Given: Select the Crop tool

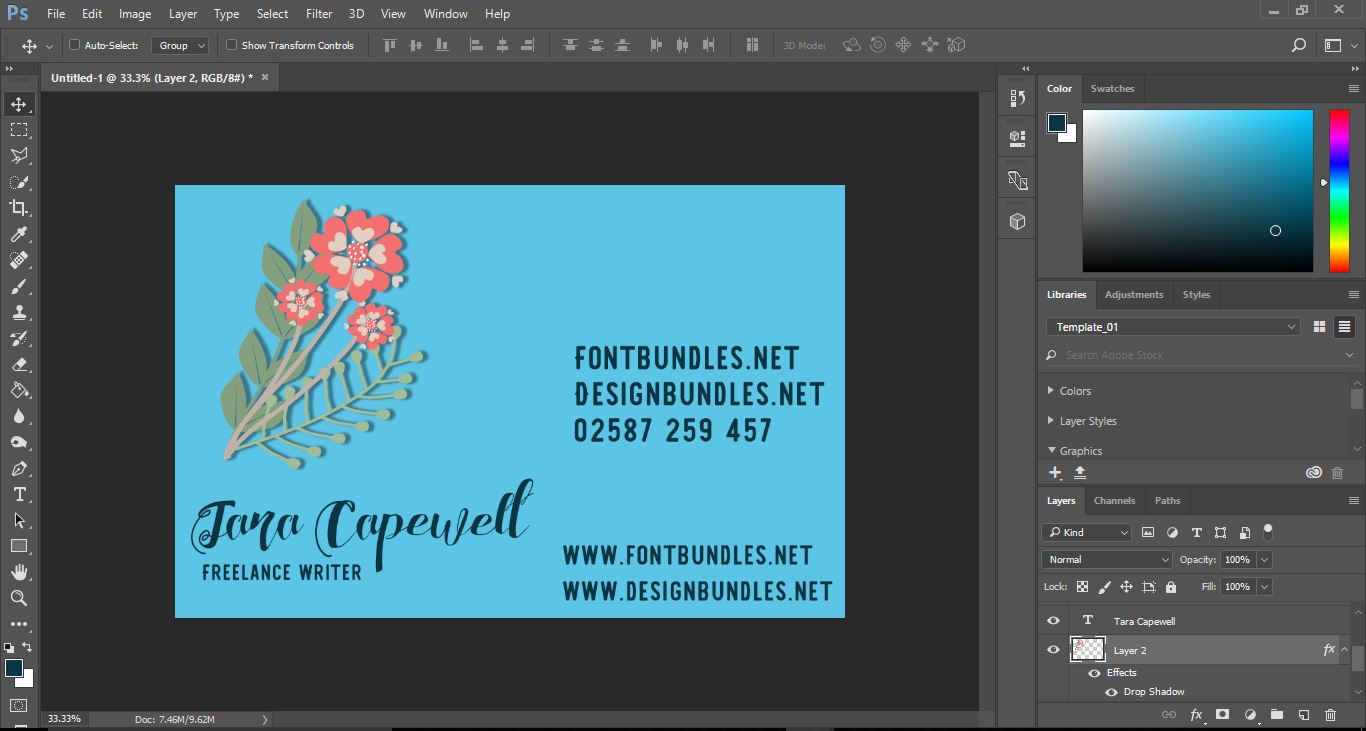Looking at the screenshot, I should [19, 208].
